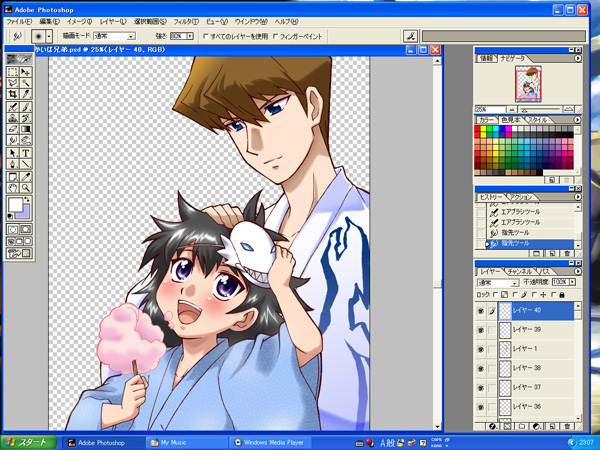The height and width of the screenshot is (450, 600).
Task: Select the Eyedropper tool
Action: pyautogui.click(x=25, y=177)
